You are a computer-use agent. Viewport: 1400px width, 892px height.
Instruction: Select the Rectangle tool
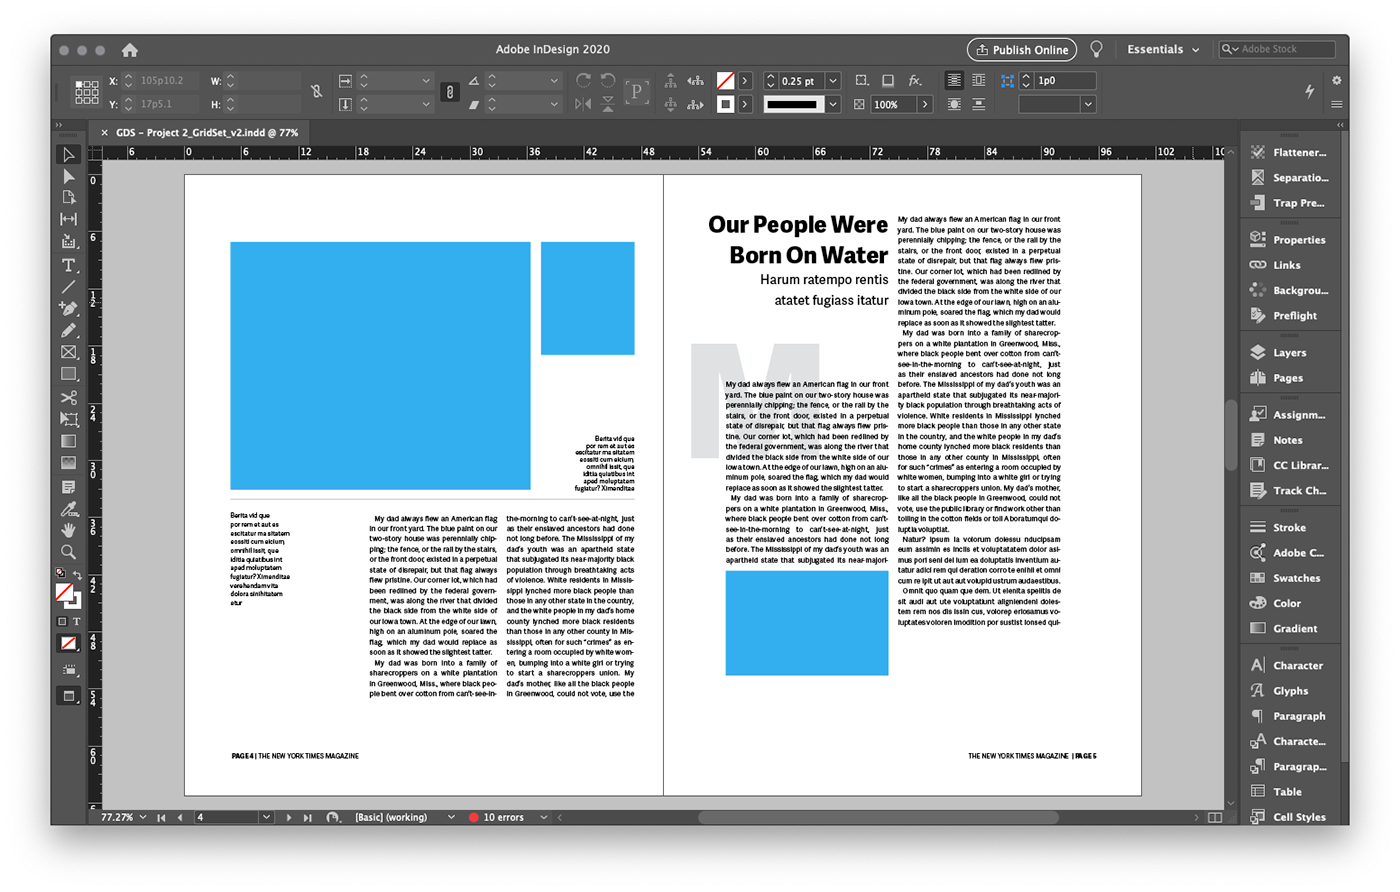[x=68, y=374]
